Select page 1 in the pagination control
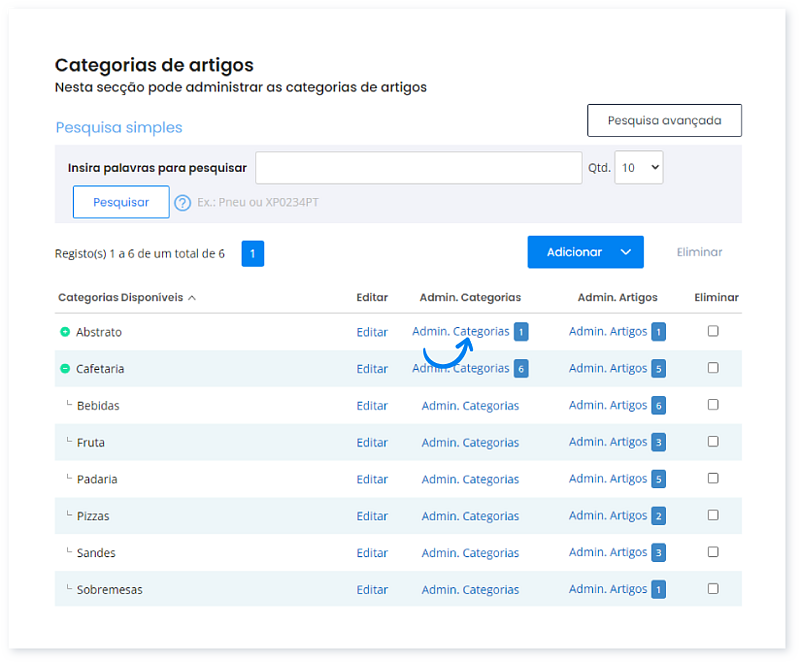The image size is (800, 663). coord(252,253)
